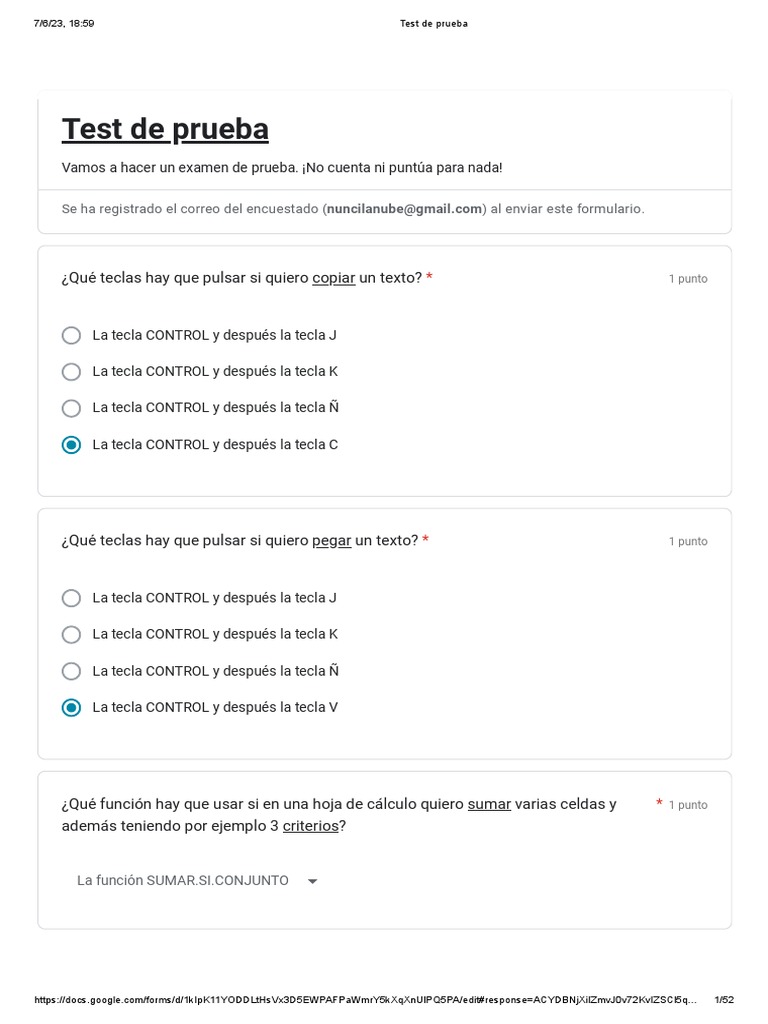Click the selected tecla C radio button
The height and width of the screenshot is (1024, 768).
(71, 445)
